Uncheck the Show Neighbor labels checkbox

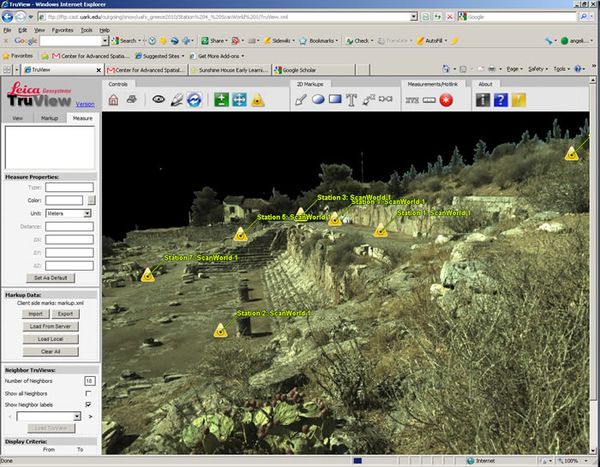[89, 404]
